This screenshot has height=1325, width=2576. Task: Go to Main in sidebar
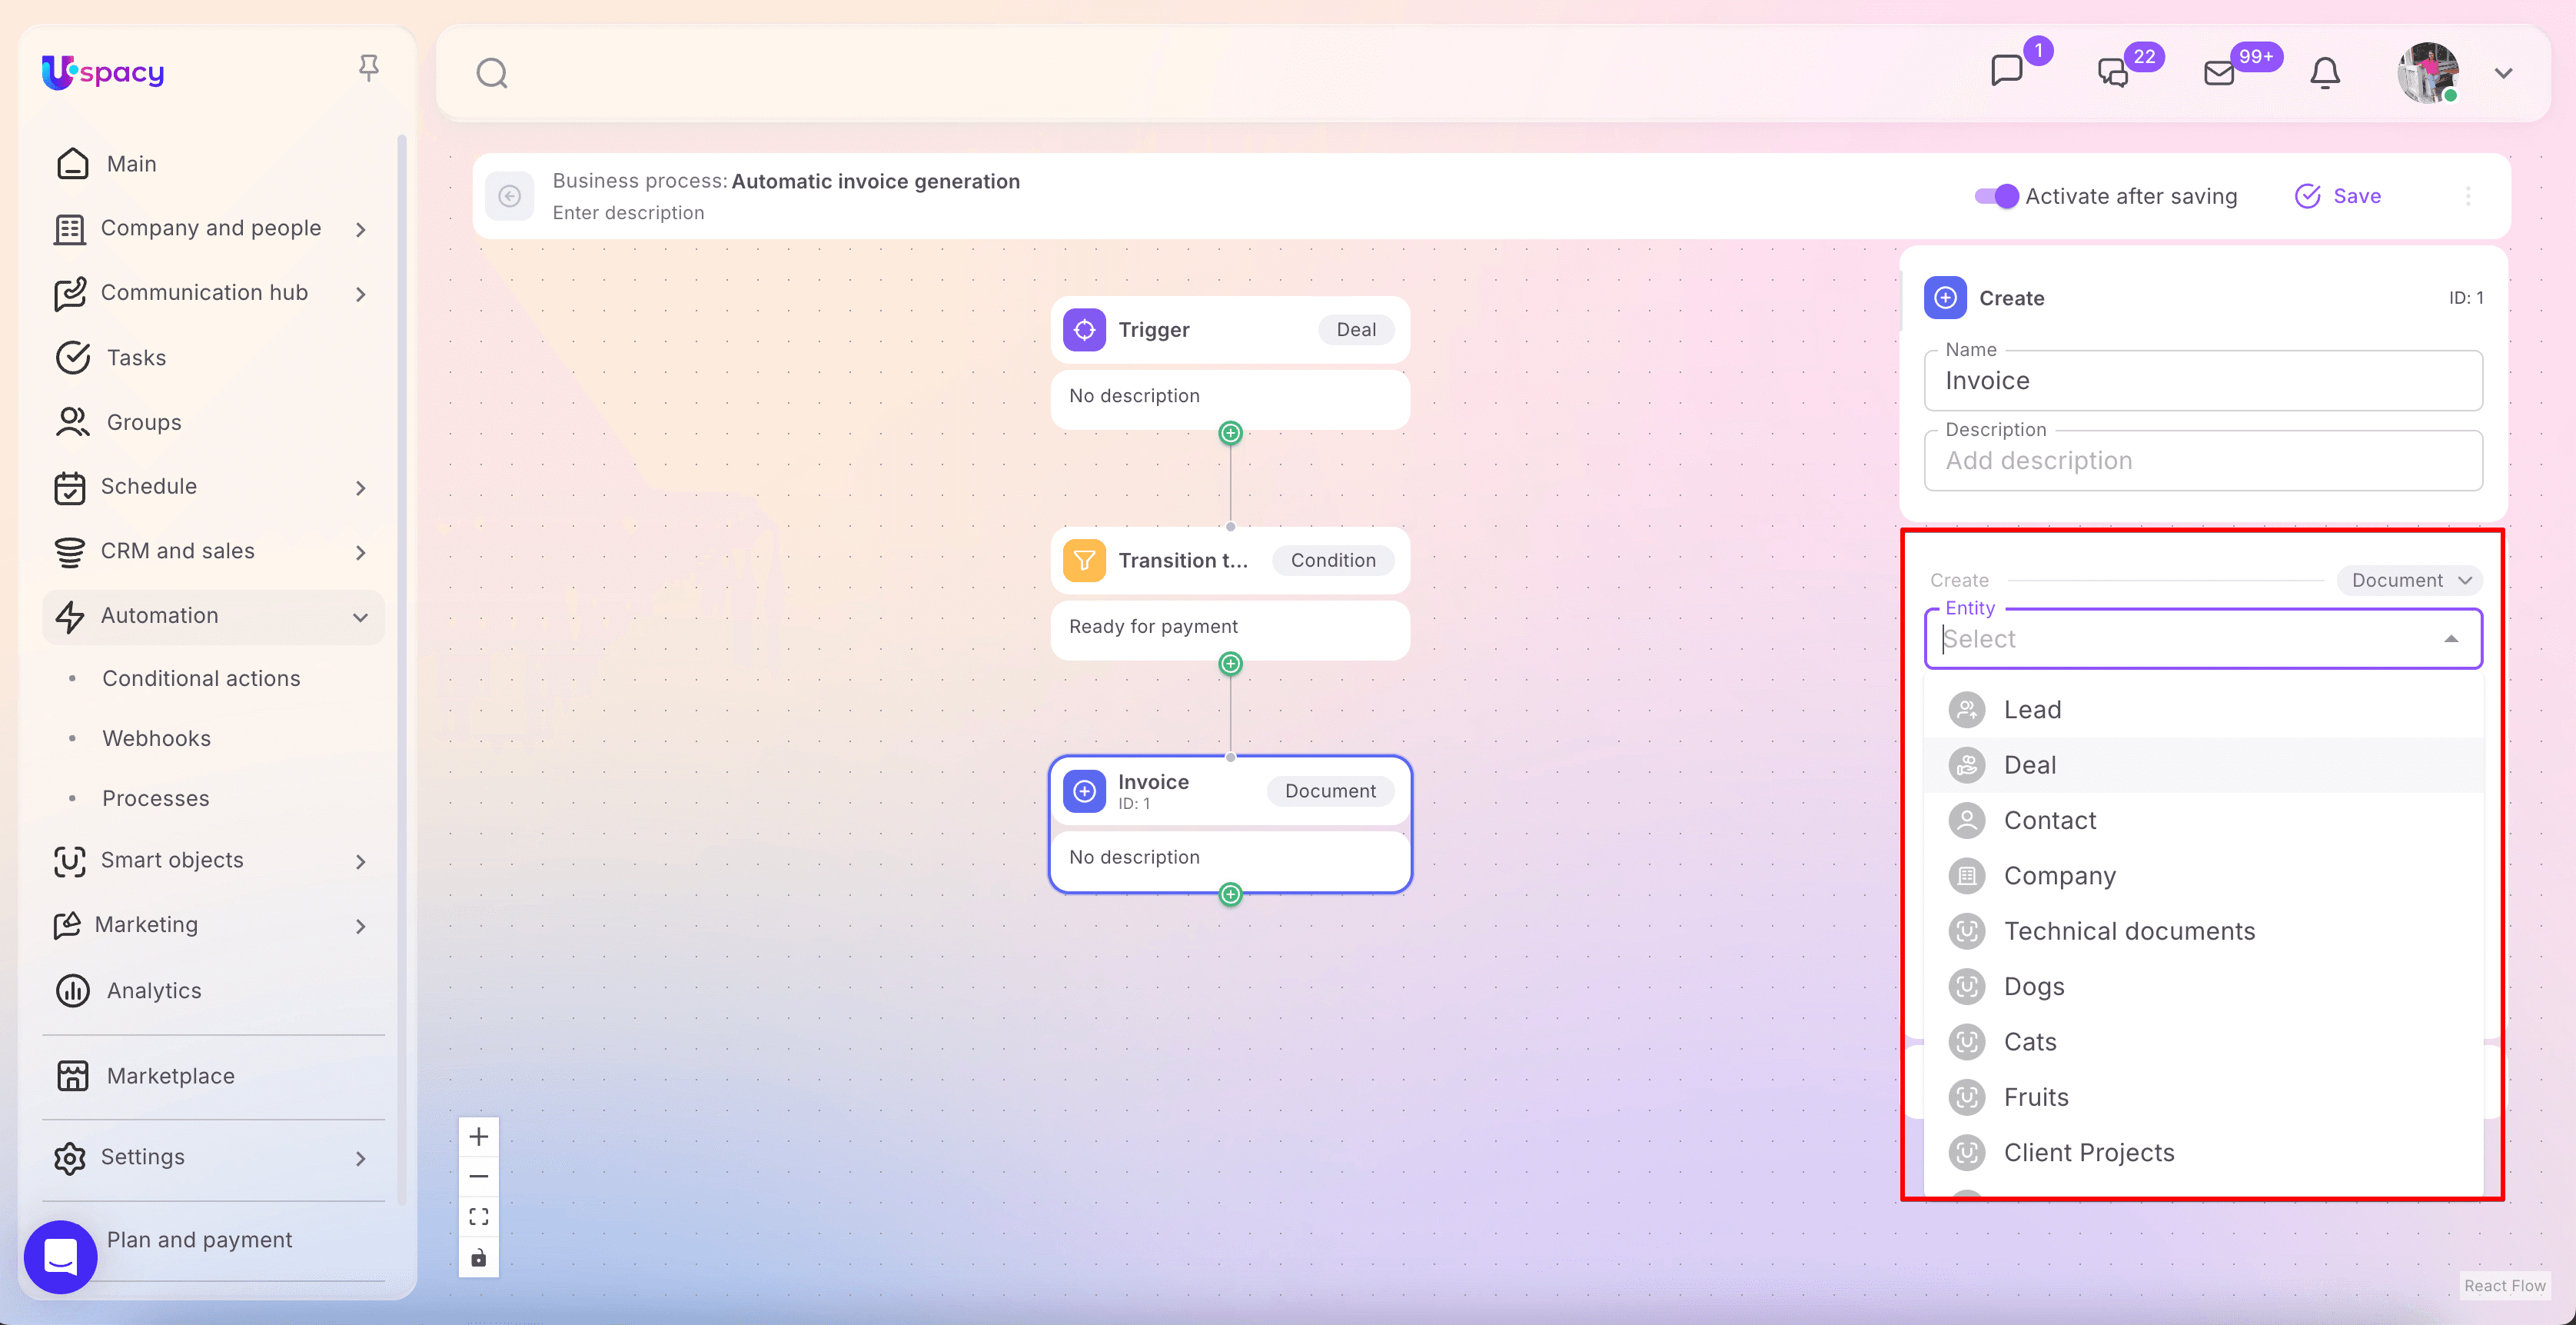point(213,164)
